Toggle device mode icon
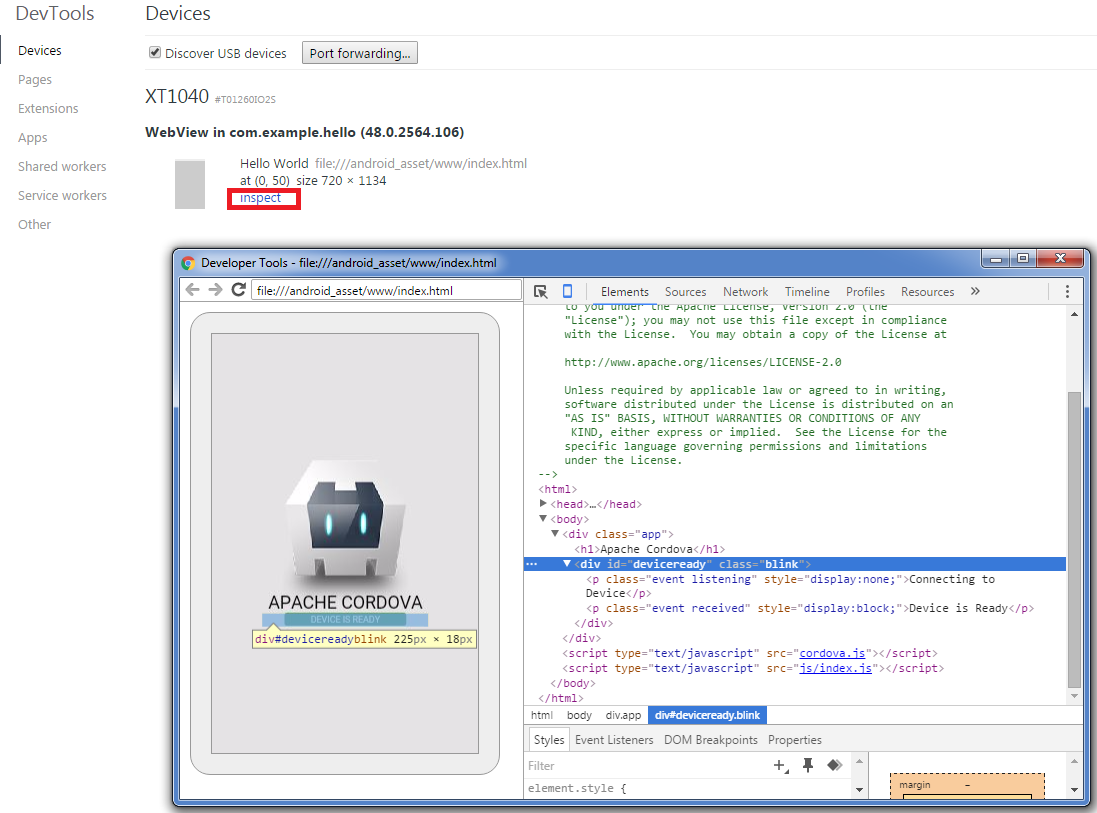The width and height of the screenshot is (1097, 813). point(567,291)
